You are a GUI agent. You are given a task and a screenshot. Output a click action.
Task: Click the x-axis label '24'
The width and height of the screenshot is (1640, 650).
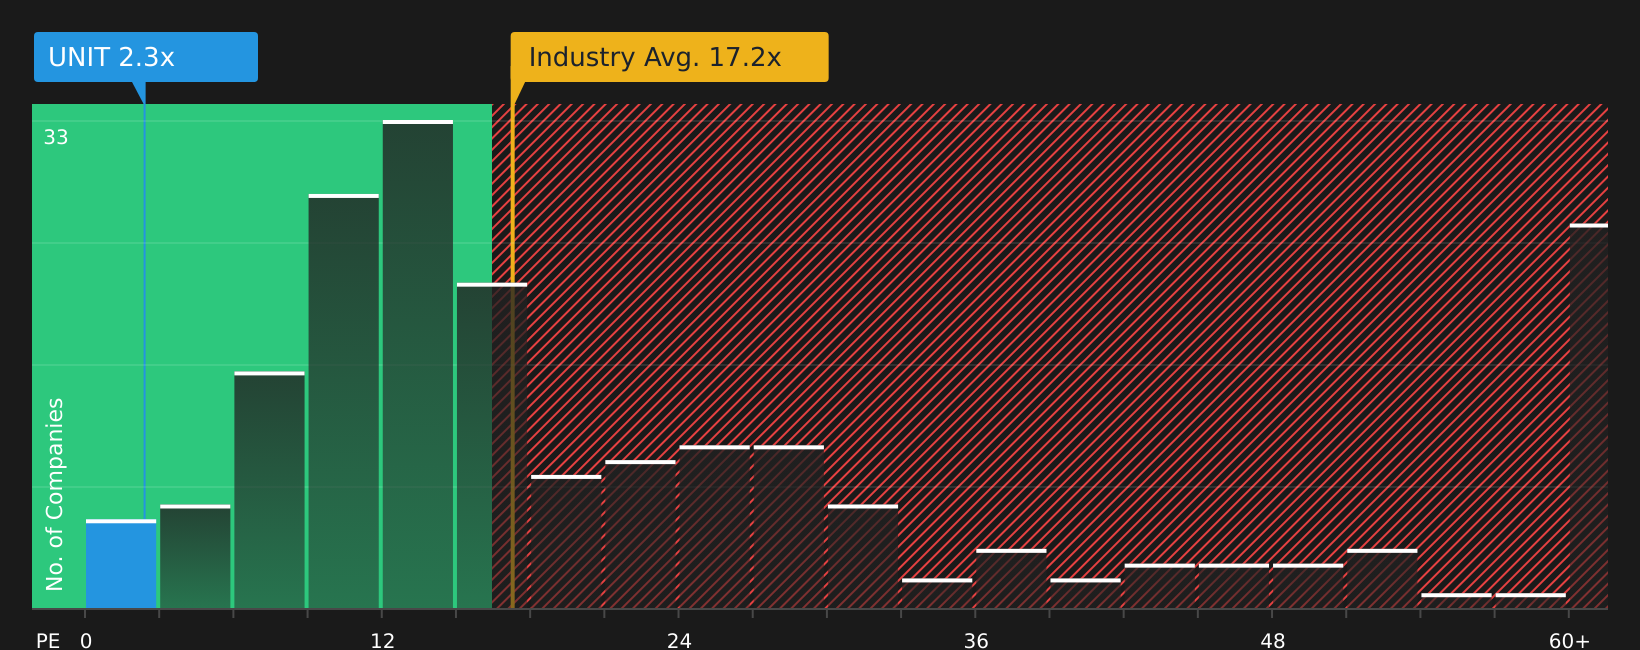679,641
